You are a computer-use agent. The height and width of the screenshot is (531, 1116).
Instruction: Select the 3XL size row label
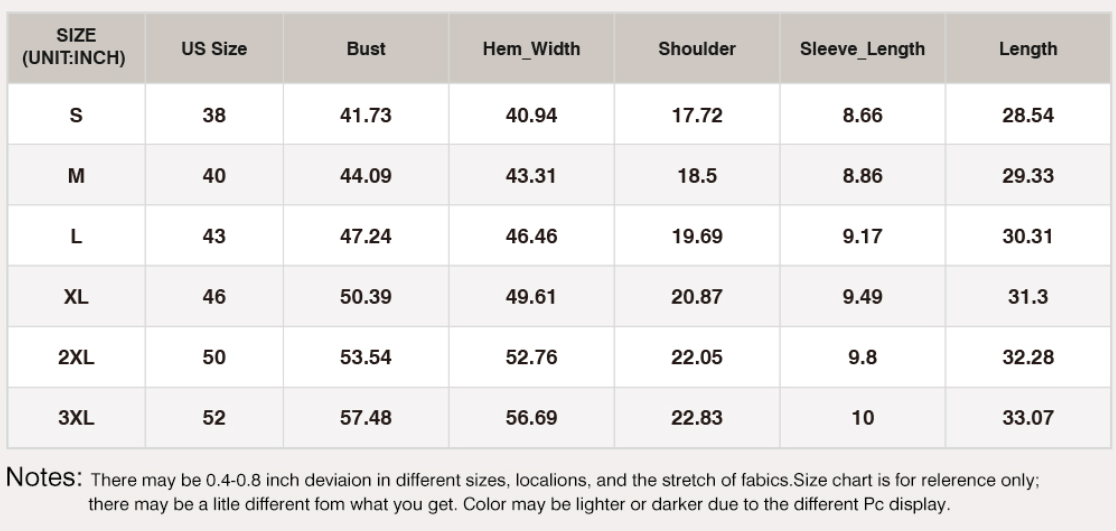(x=76, y=417)
